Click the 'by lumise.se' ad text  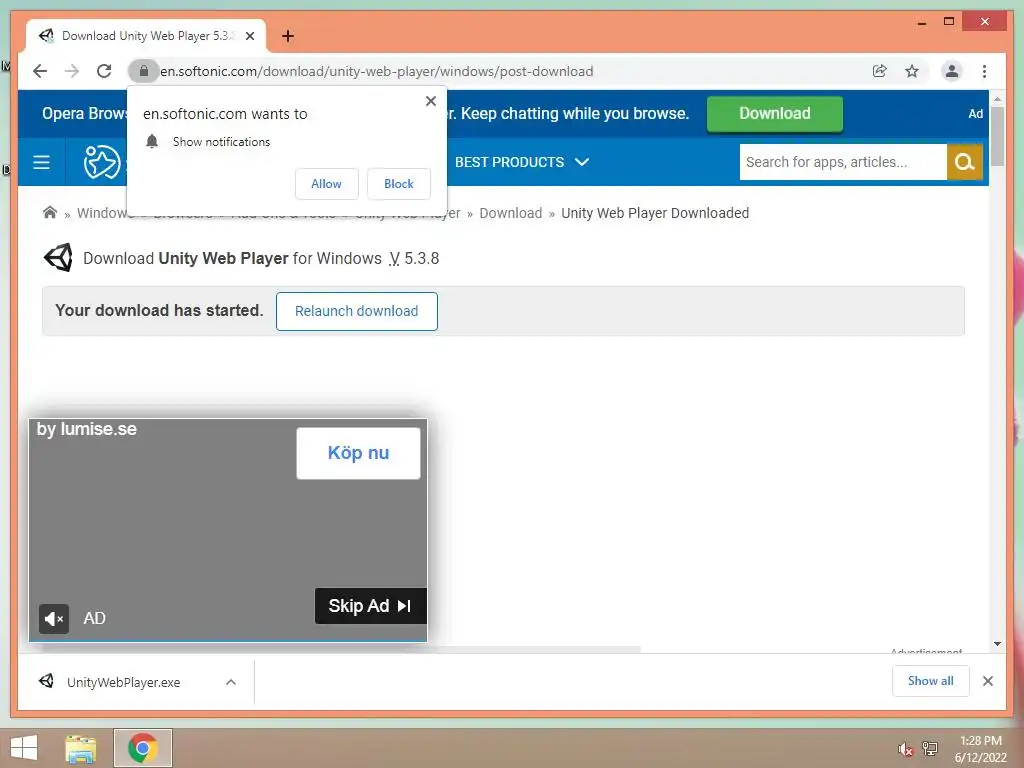pos(87,429)
